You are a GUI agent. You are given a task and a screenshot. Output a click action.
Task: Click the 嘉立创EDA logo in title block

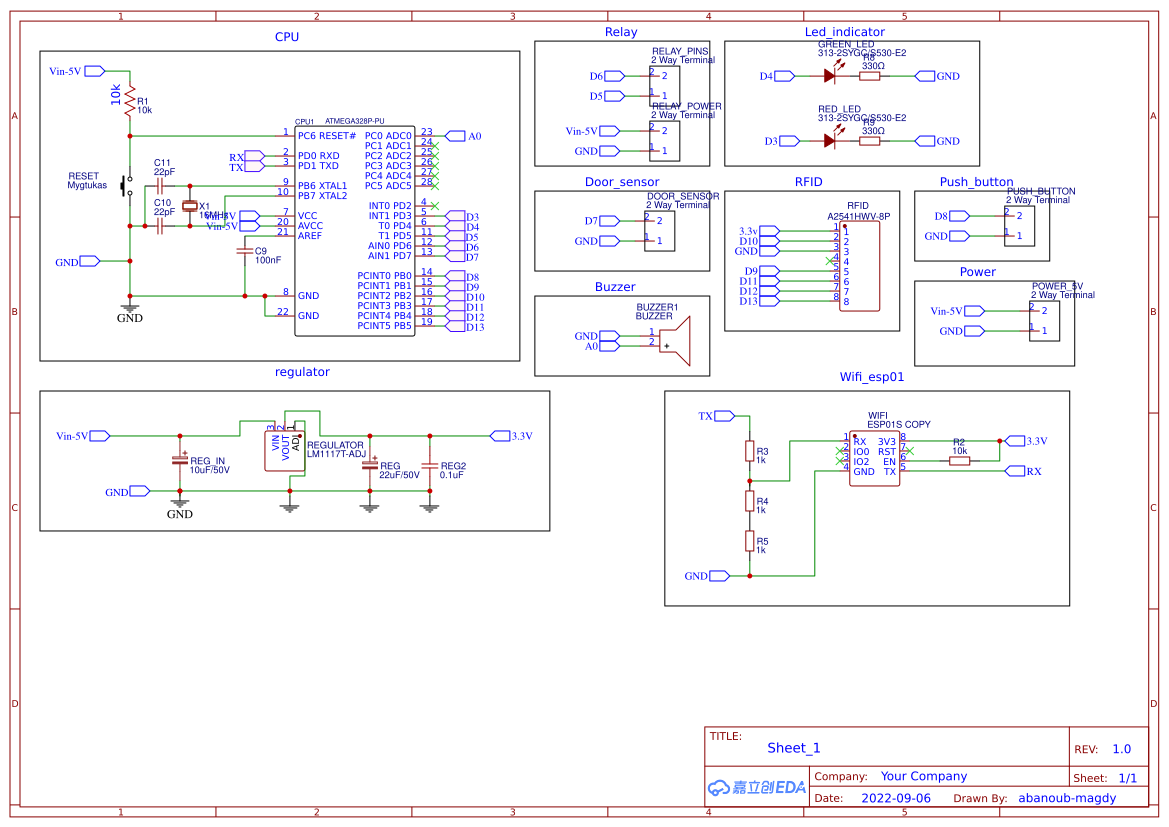tap(756, 787)
